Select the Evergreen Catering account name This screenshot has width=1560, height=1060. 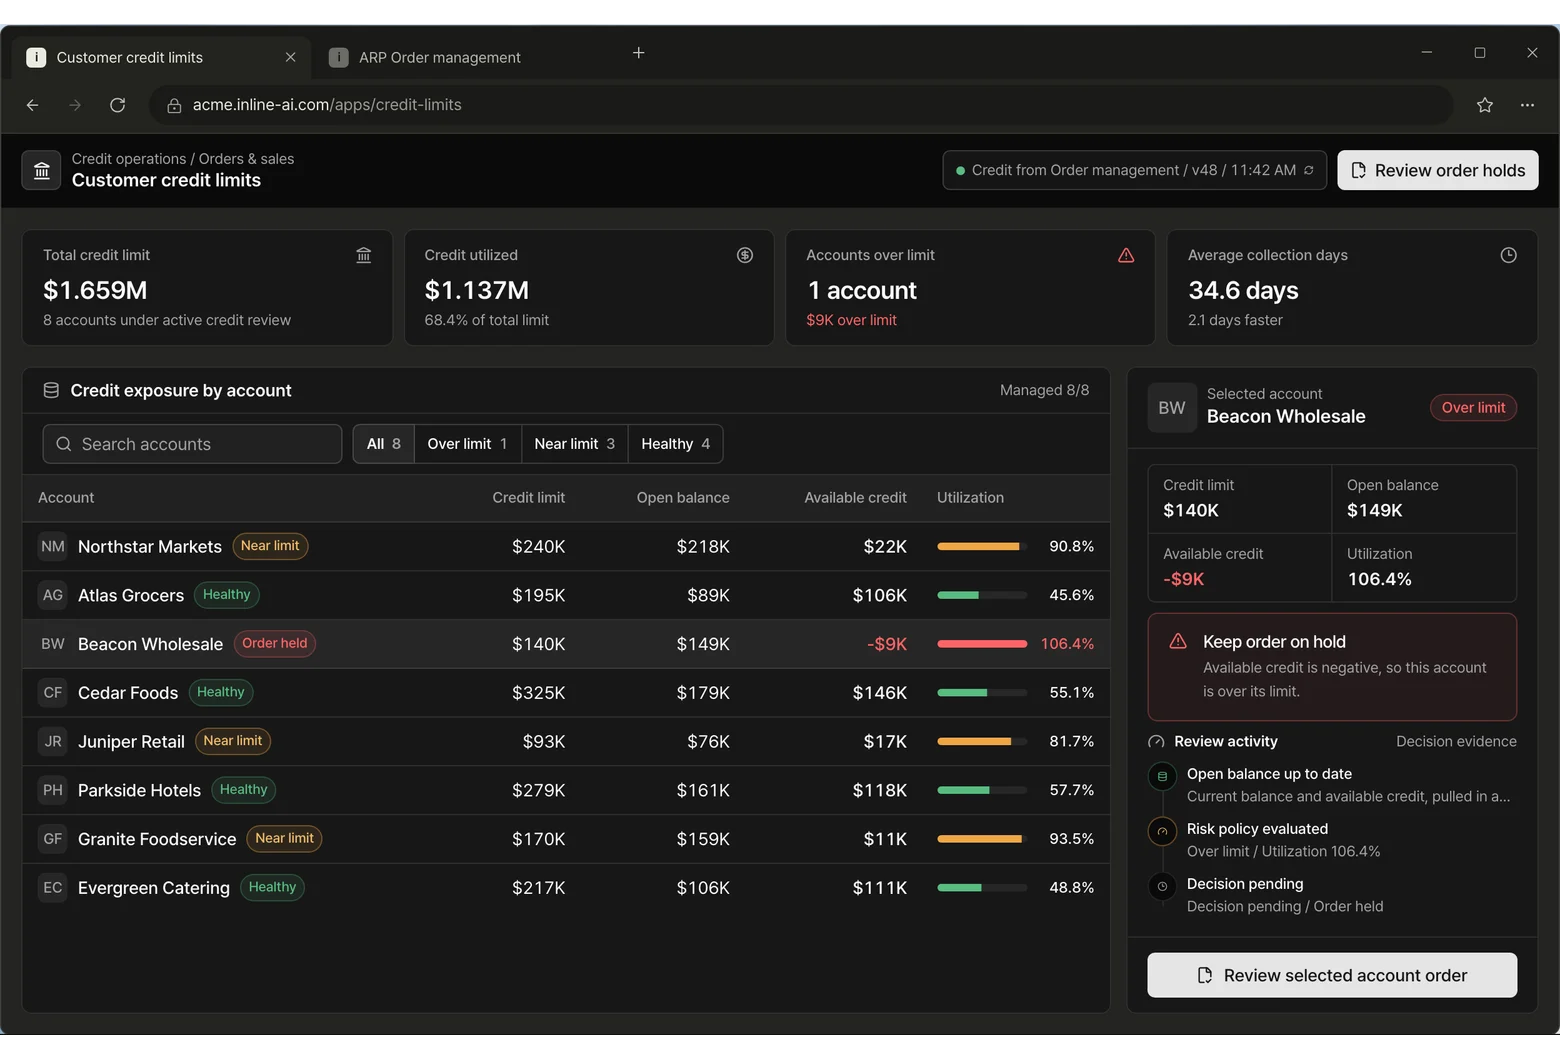154,888
